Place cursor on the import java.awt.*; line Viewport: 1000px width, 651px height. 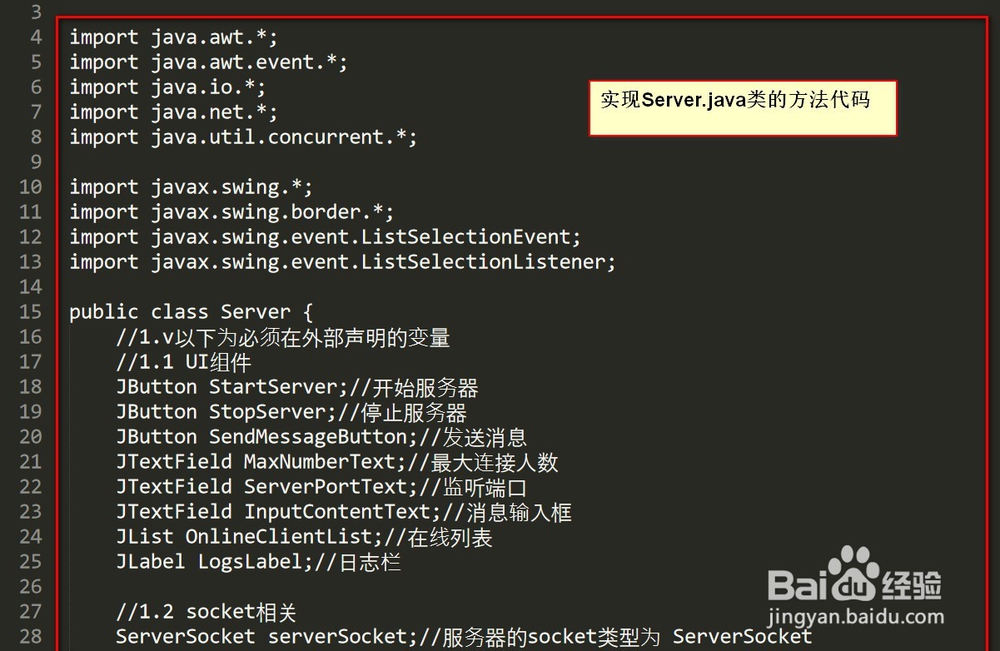[173, 38]
